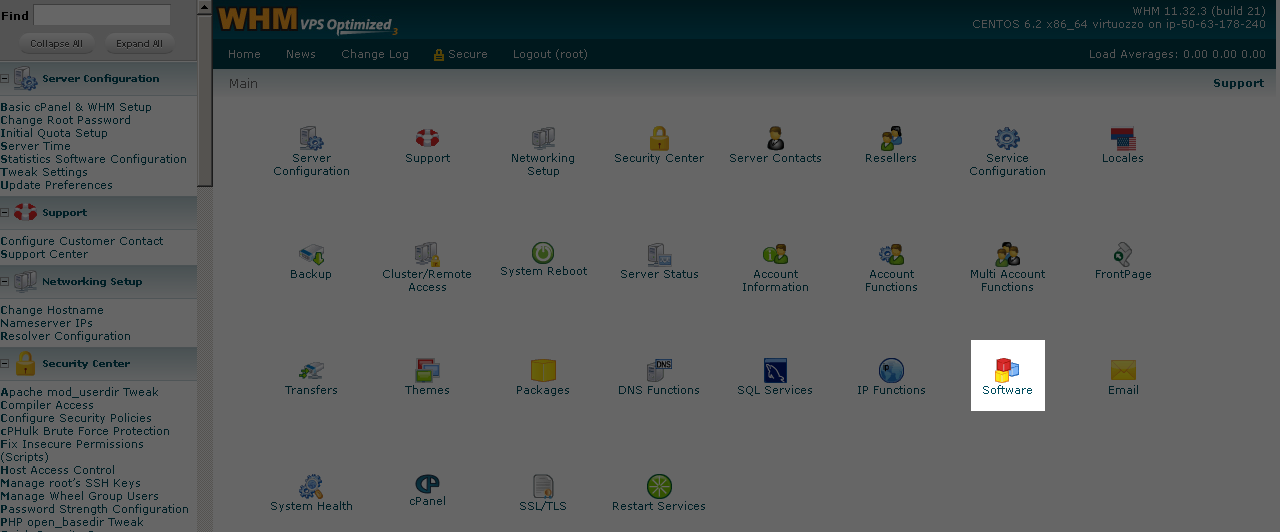
Task: Open the Cluster/Remote Access icon
Action: click(427, 254)
